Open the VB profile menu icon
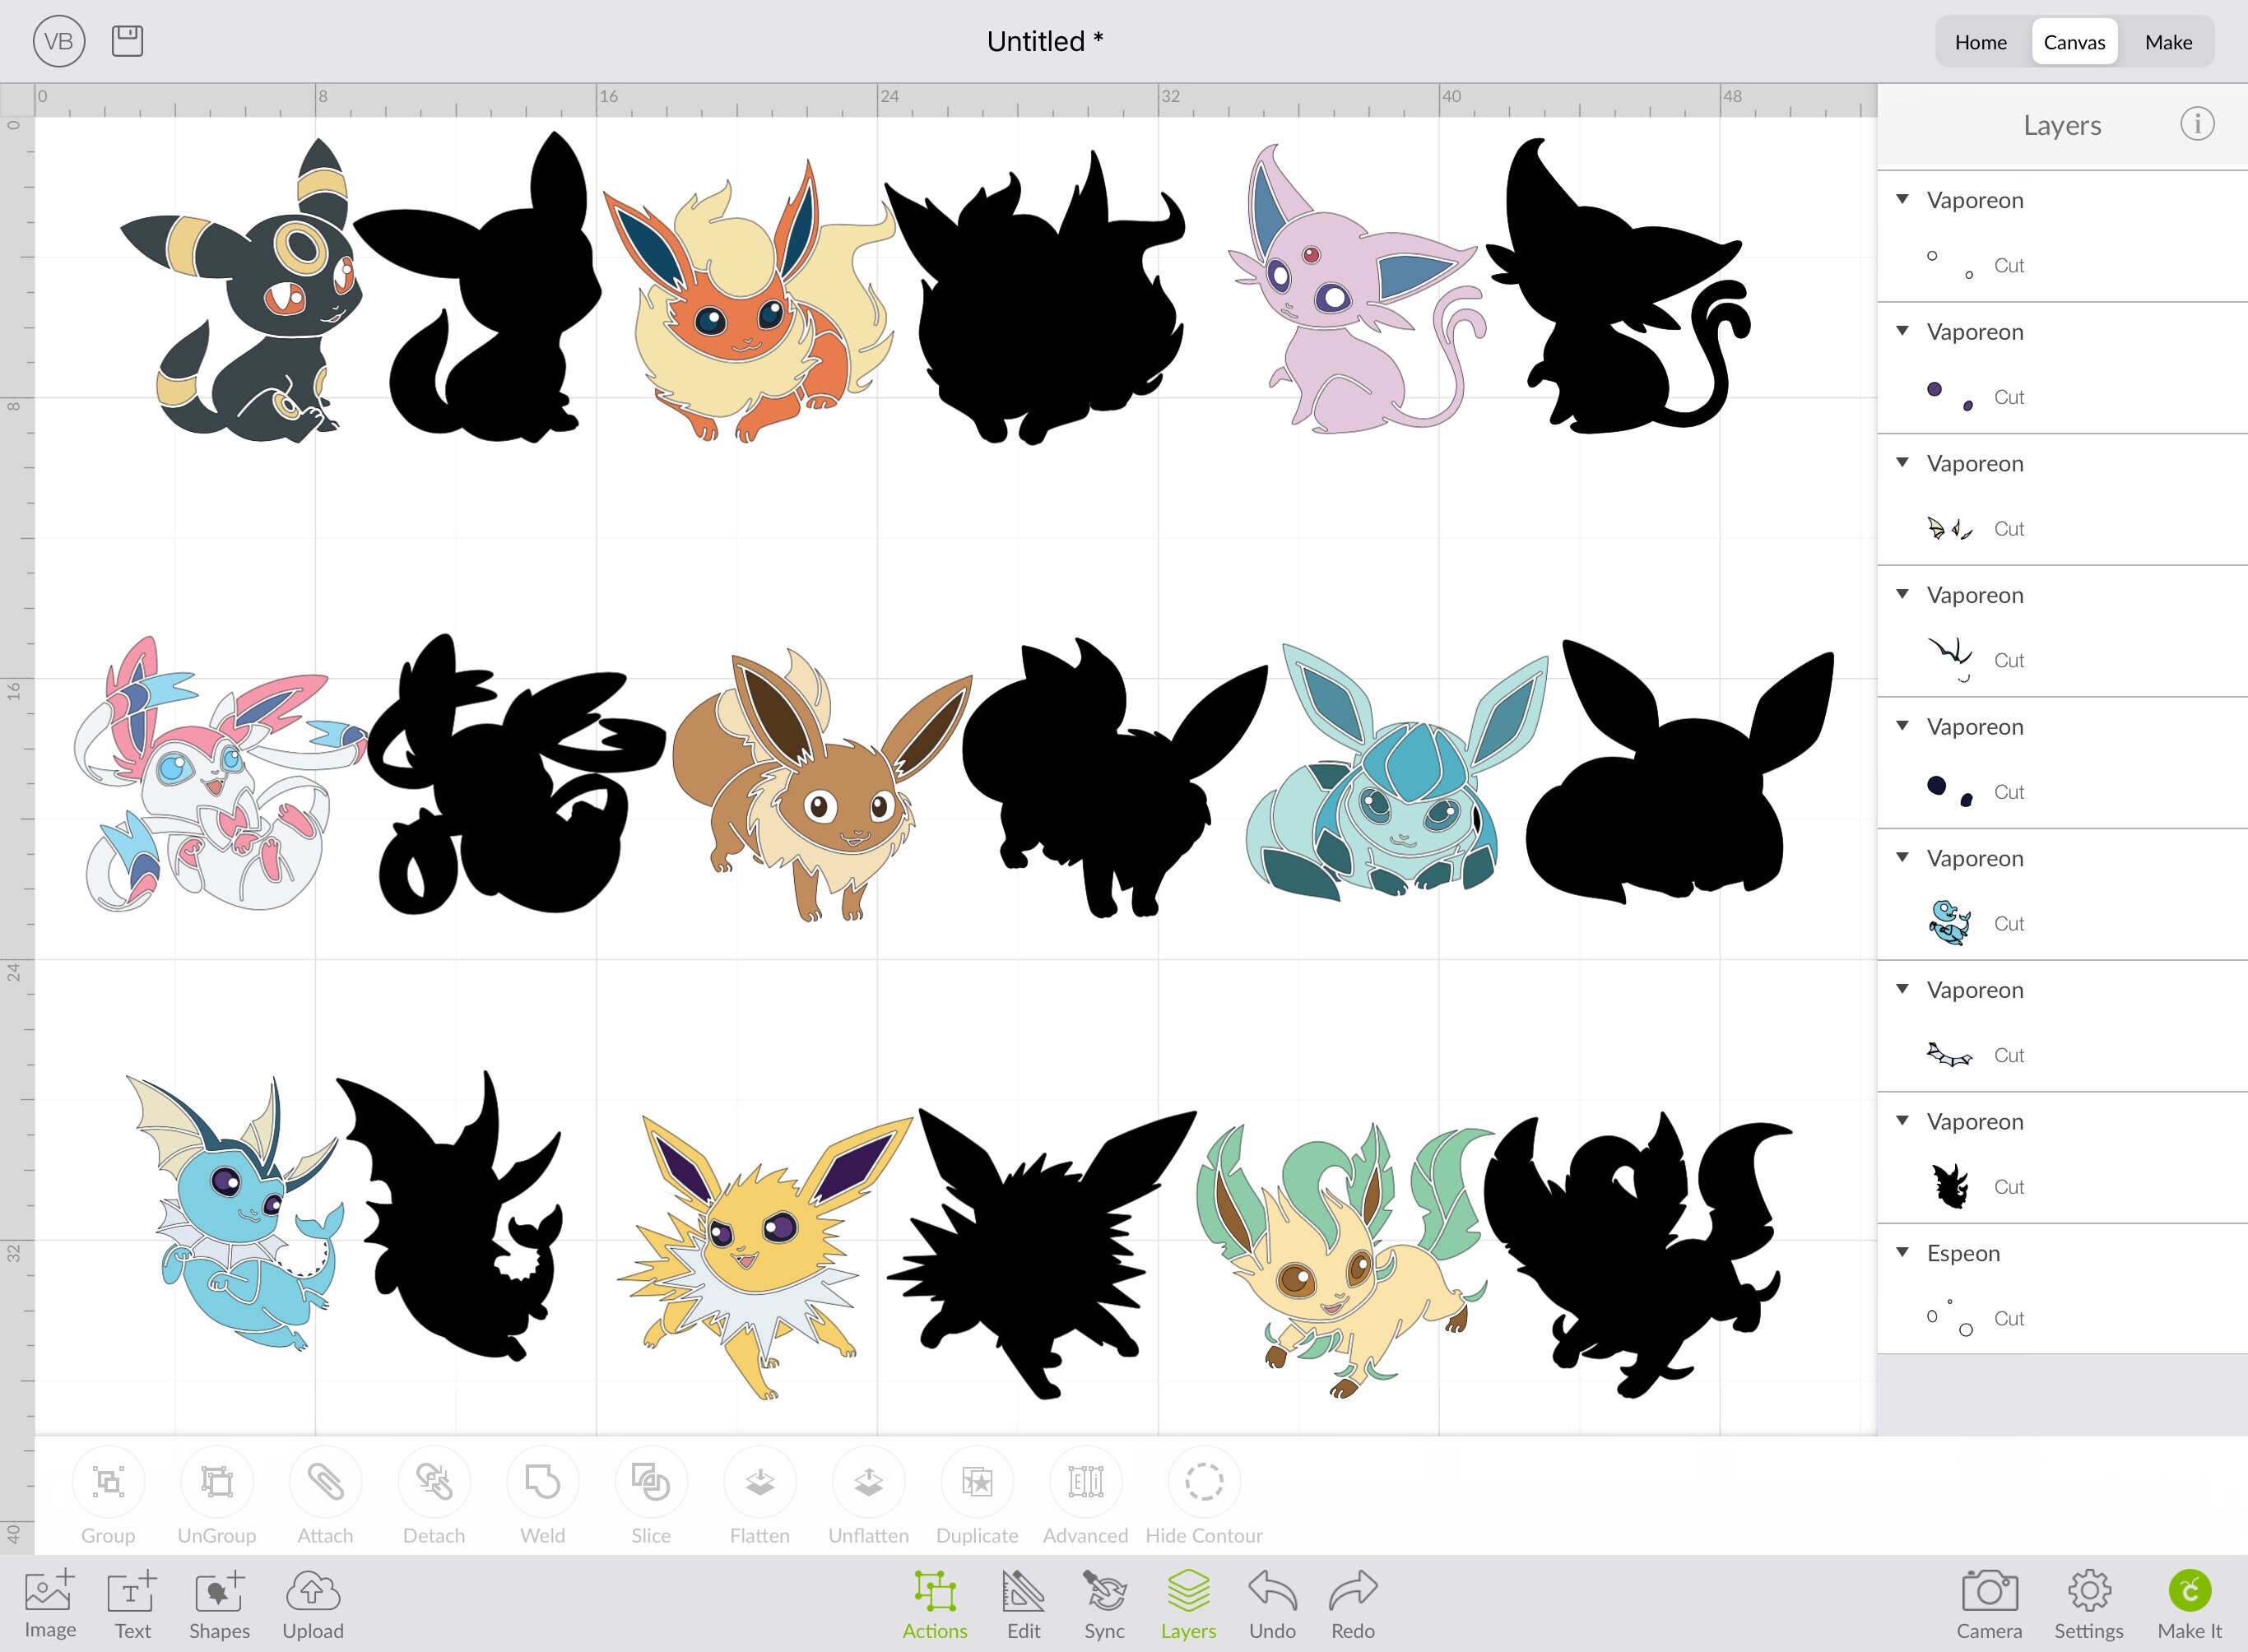This screenshot has width=2248, height=1652. click(x=59, y=41)
